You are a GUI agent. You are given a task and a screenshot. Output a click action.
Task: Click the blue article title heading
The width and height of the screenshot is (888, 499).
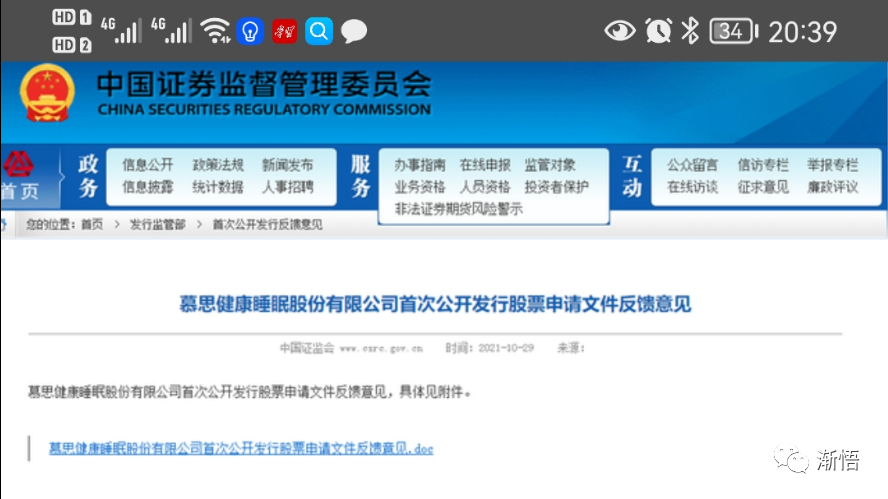pos(435,304)
